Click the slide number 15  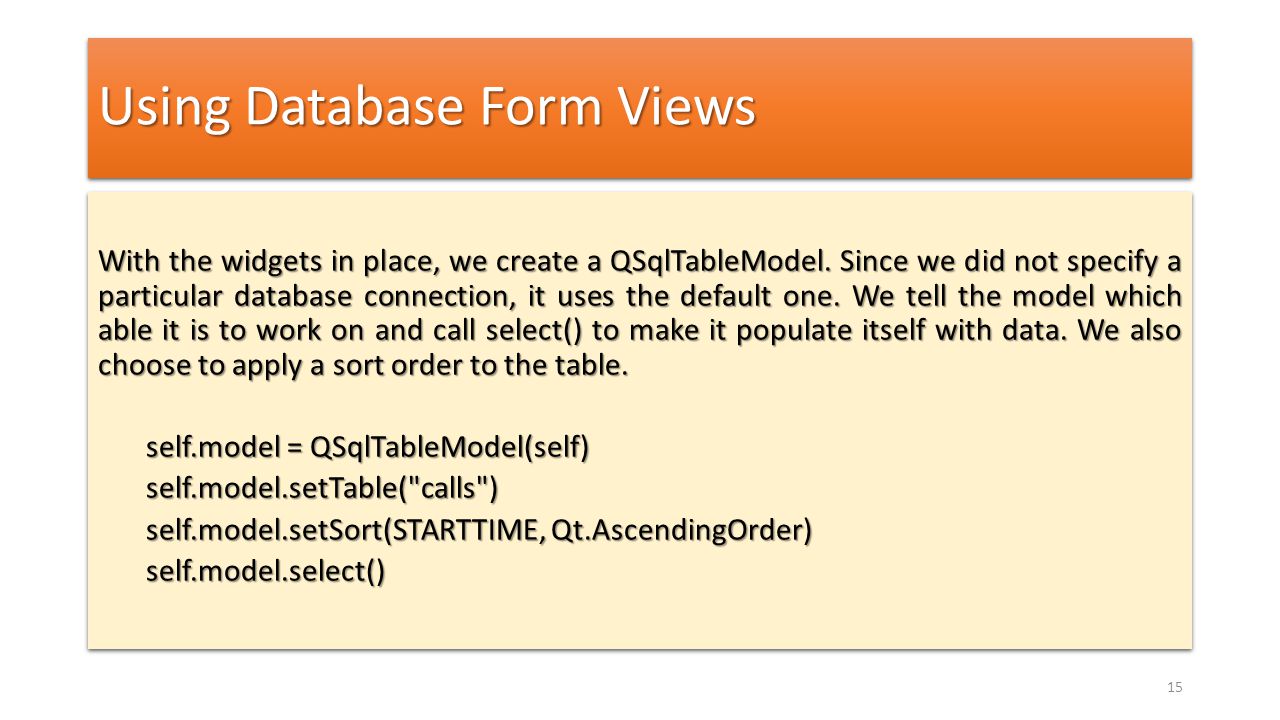click(x=1175, y=687)
